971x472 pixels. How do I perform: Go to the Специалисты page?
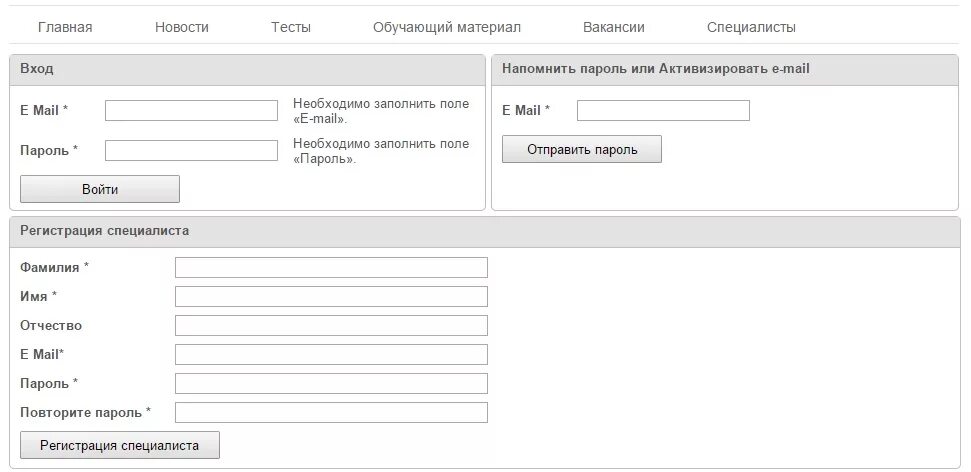(x=751, y=27)
